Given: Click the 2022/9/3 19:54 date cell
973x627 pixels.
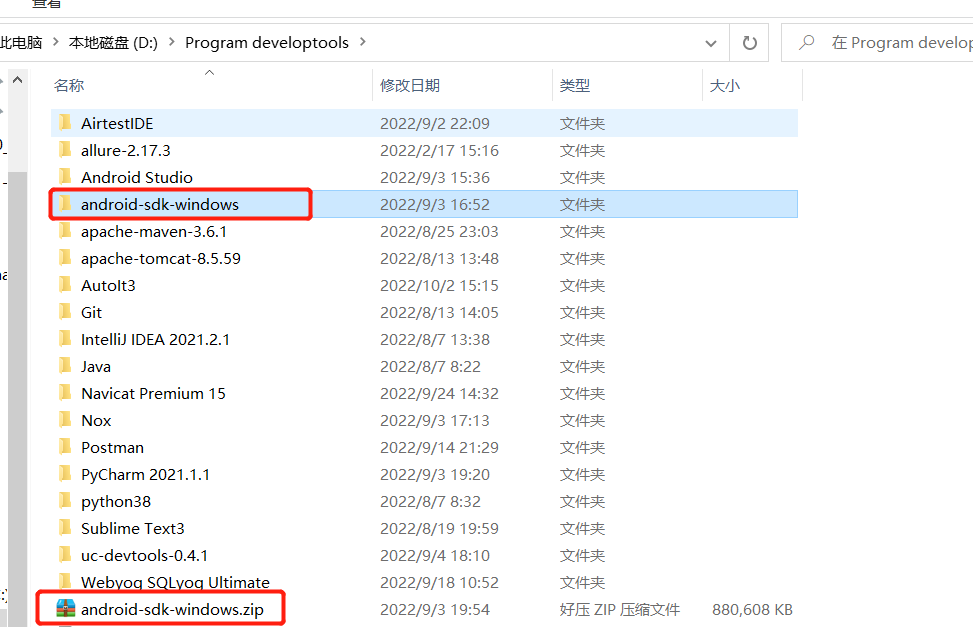Looking at the screenshot, I should (x=435, y=609).
